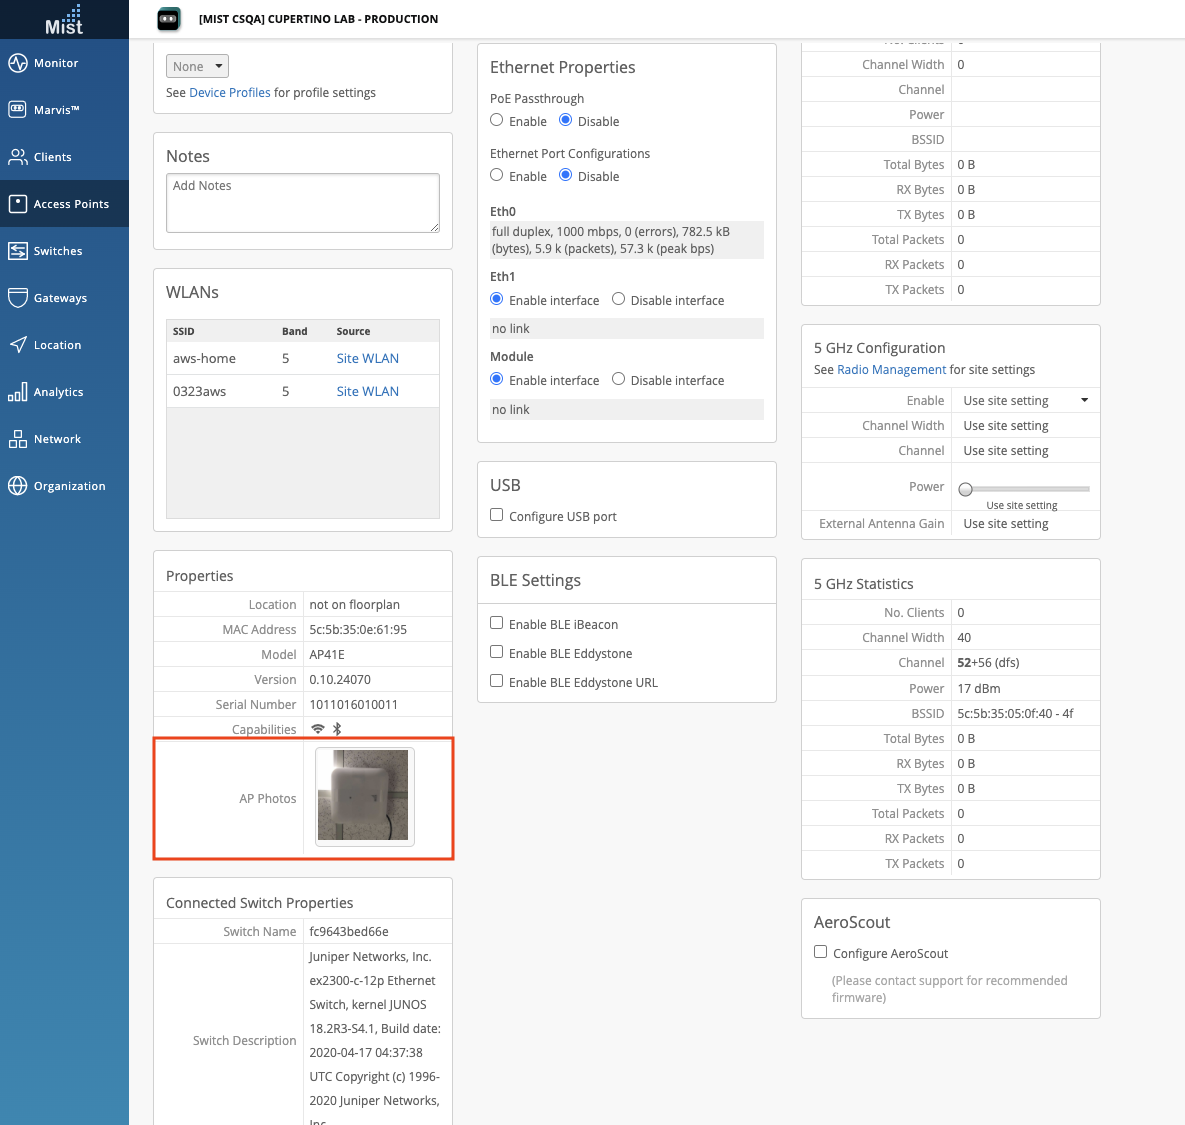
Task: Open the Marvis assistant icon in sidebar
Action: [x=18, y=110]
